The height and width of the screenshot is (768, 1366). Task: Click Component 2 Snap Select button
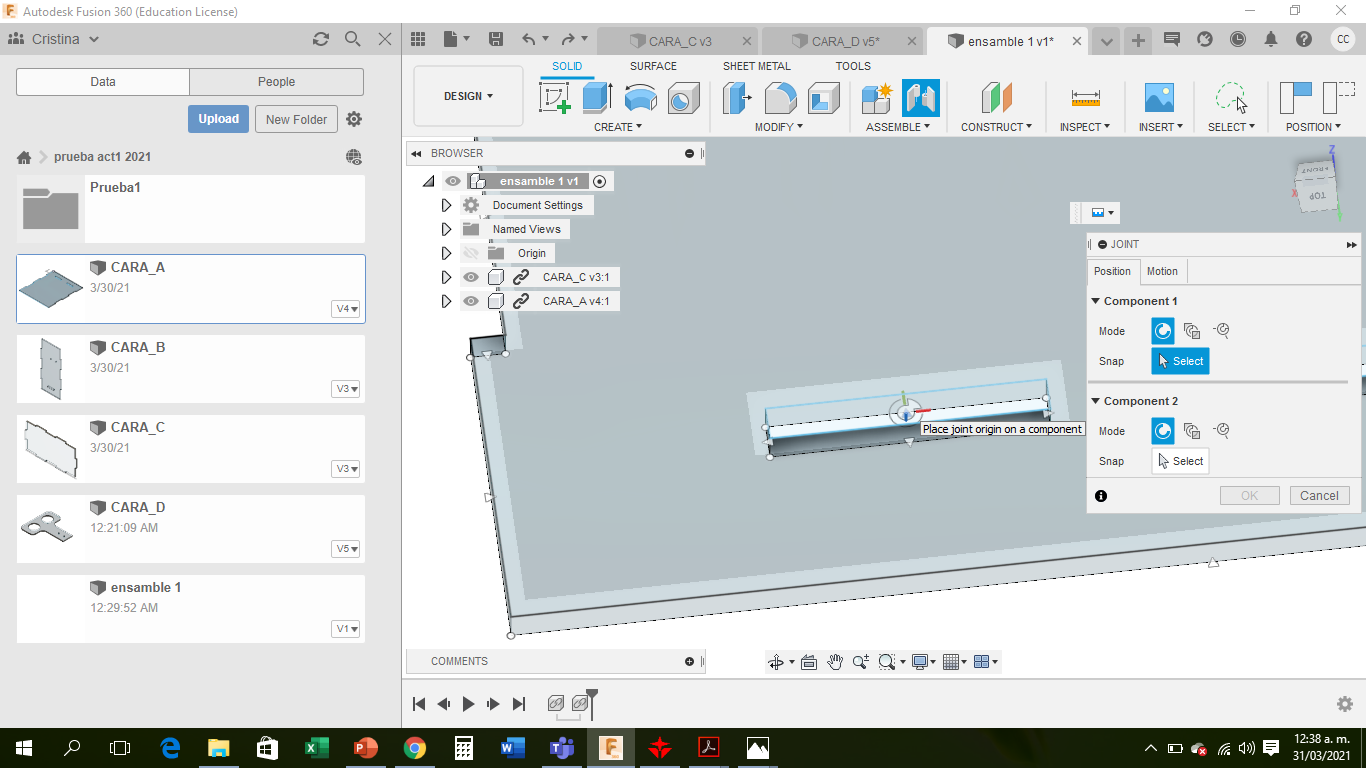1180,461
